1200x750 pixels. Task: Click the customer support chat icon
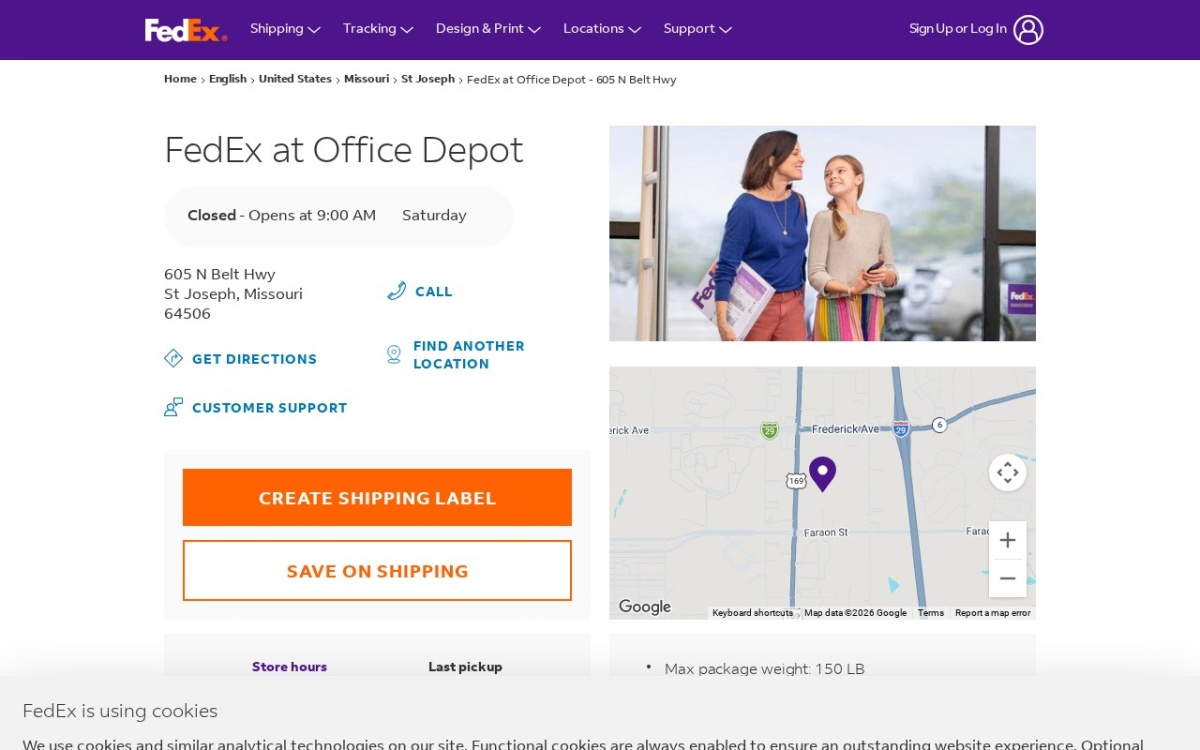174,407
